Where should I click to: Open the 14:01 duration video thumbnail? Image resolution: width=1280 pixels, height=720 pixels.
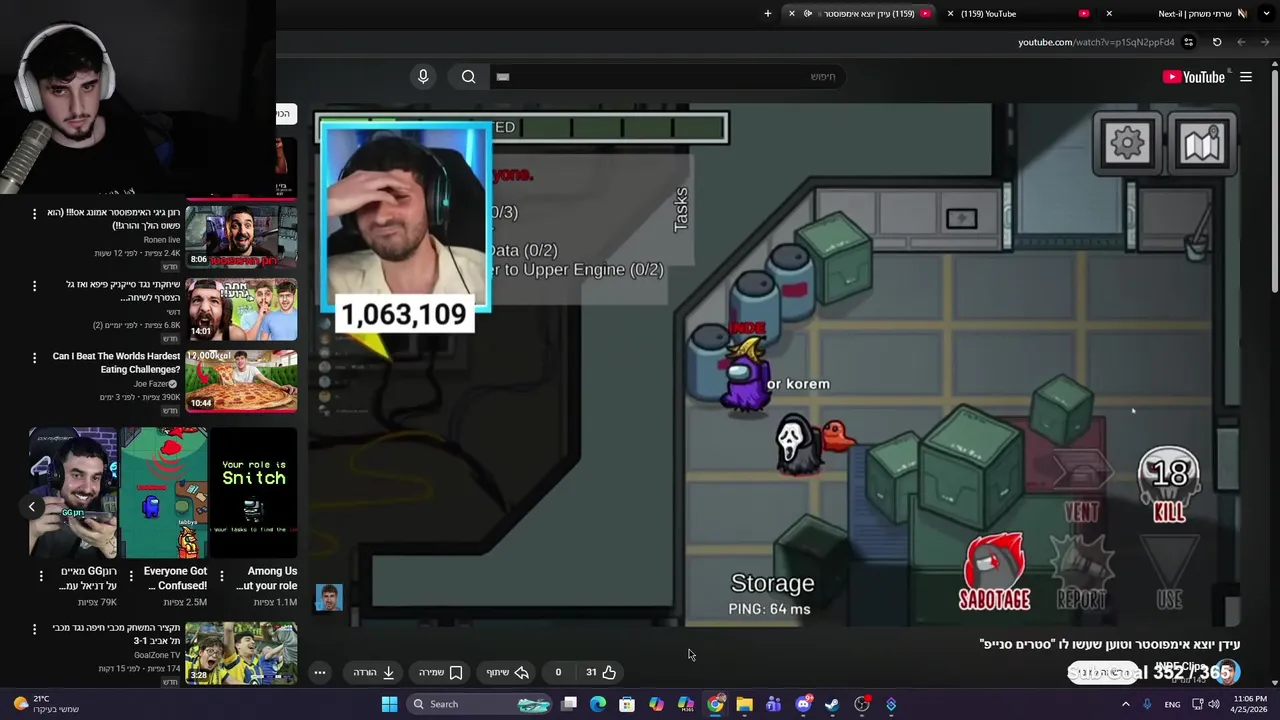coord(241,309)
